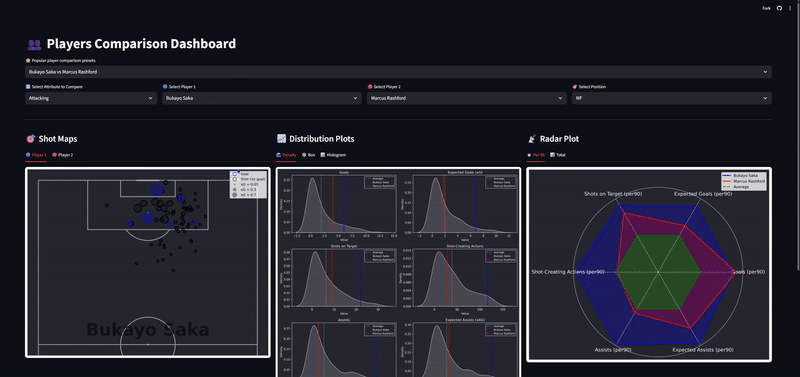This screenshot has height=377, width=800.
Task: Open the three-dot main menu icon
Action: tap(790, 8)
